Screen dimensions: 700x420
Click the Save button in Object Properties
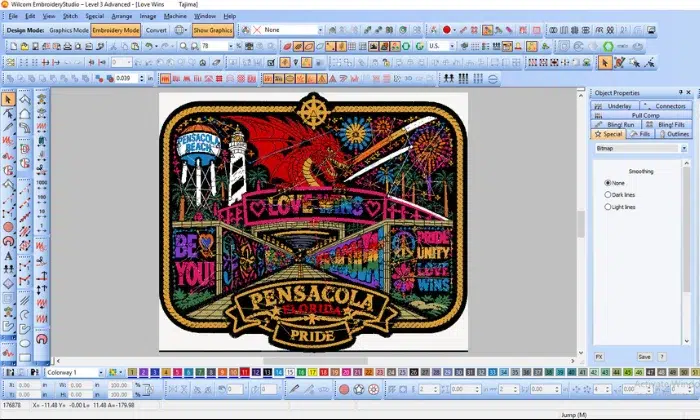coord(644,357)
